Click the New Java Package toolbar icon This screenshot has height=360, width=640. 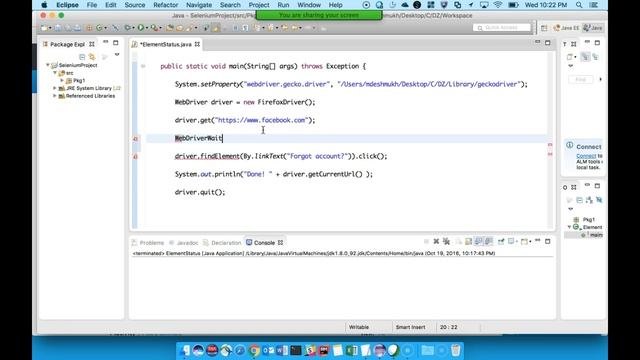point(89,28)
